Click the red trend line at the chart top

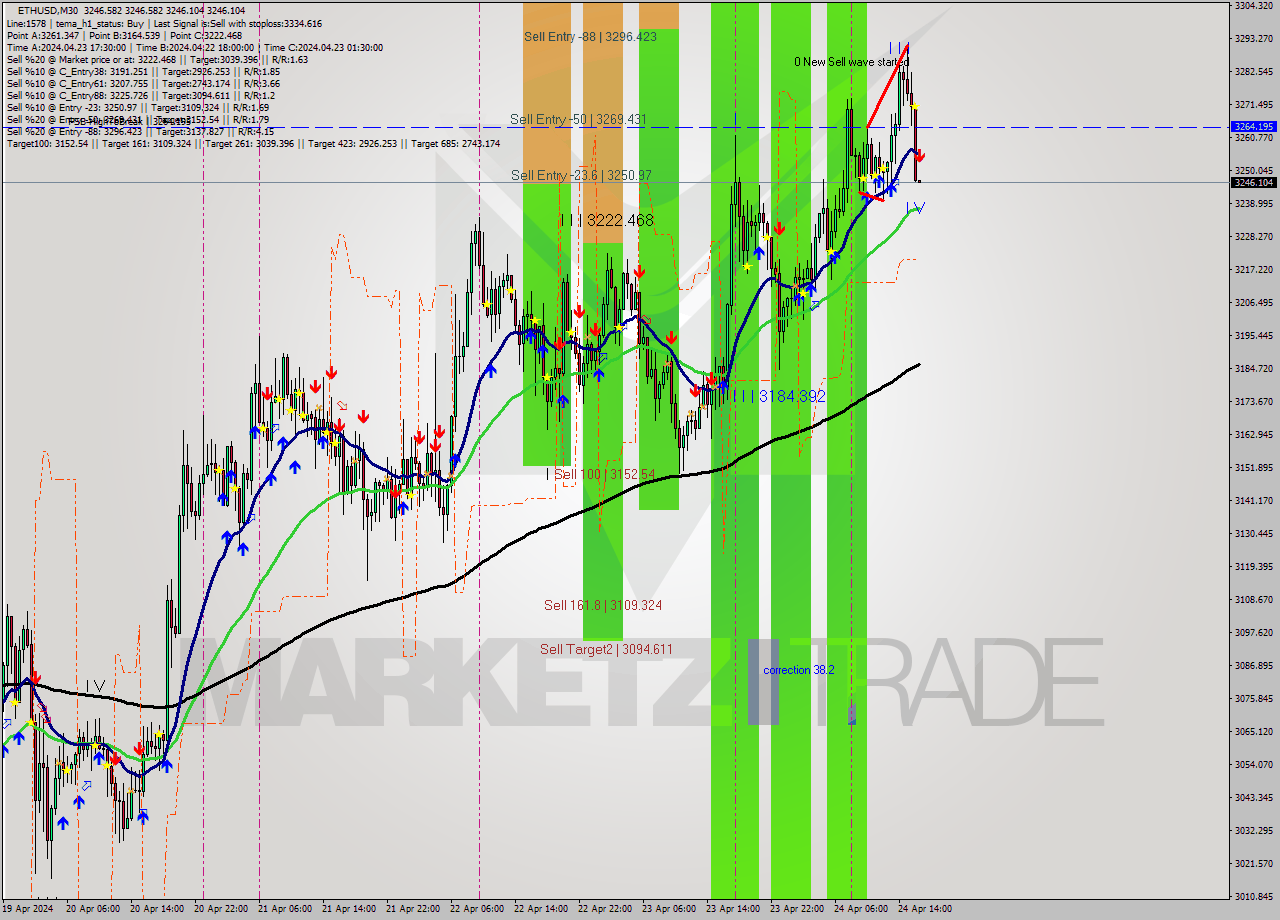pyautogui.click(x=888, y=85)
